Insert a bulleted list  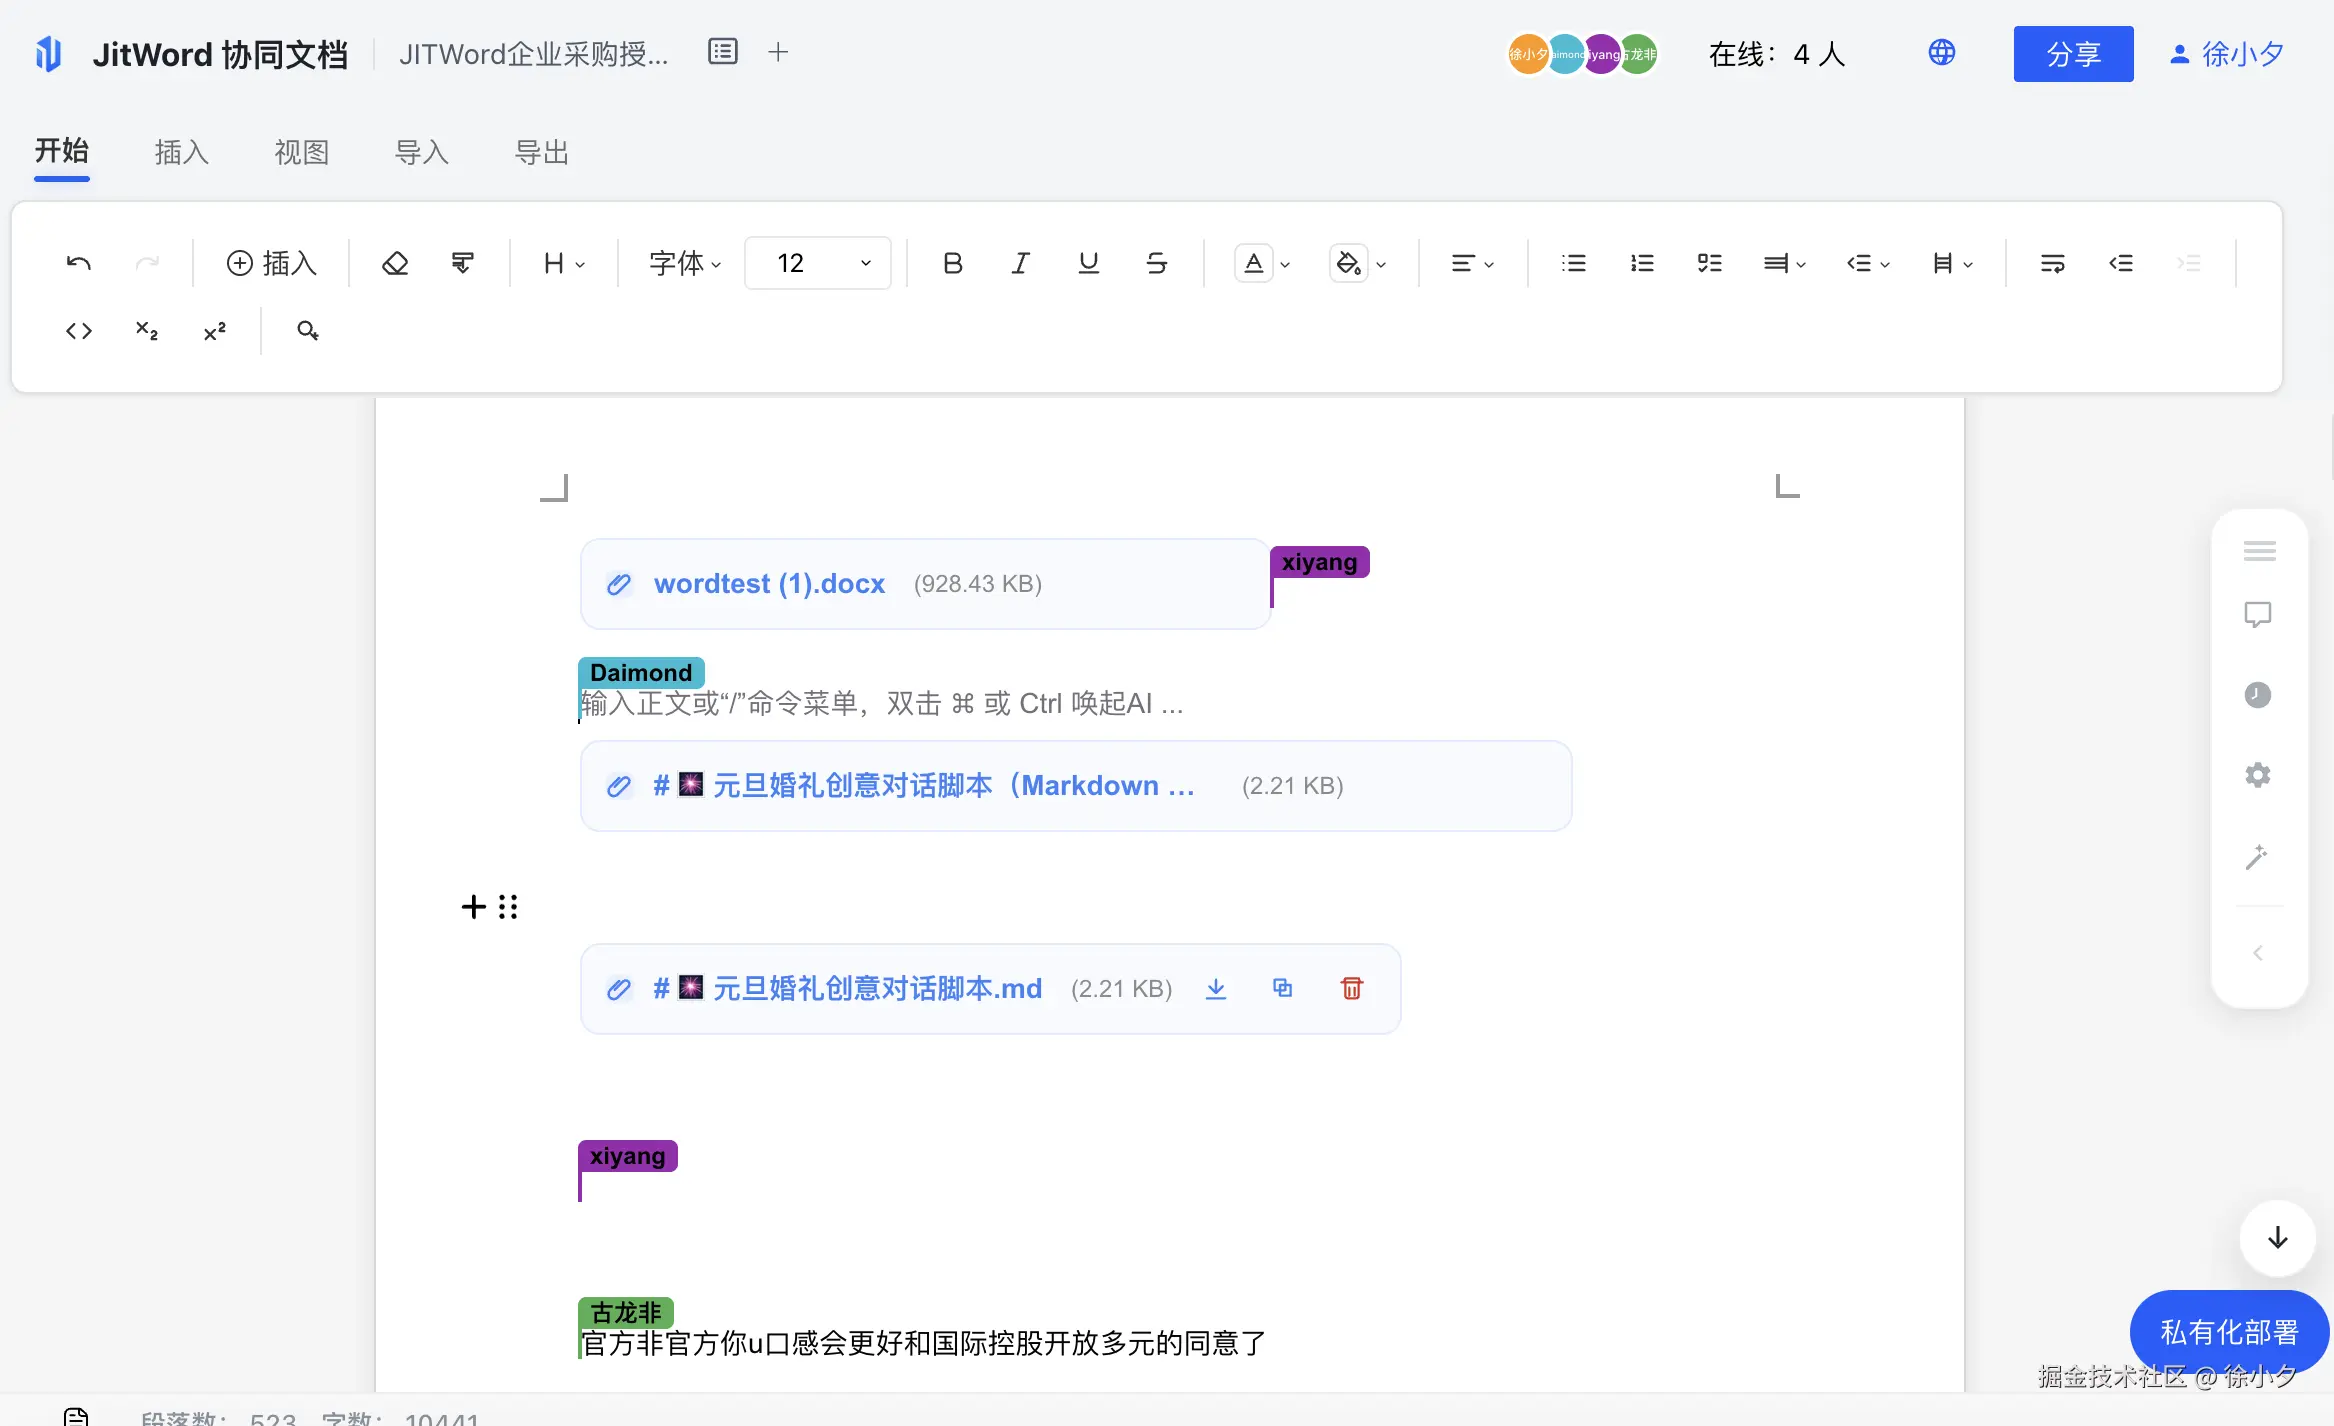[1572, 262]
